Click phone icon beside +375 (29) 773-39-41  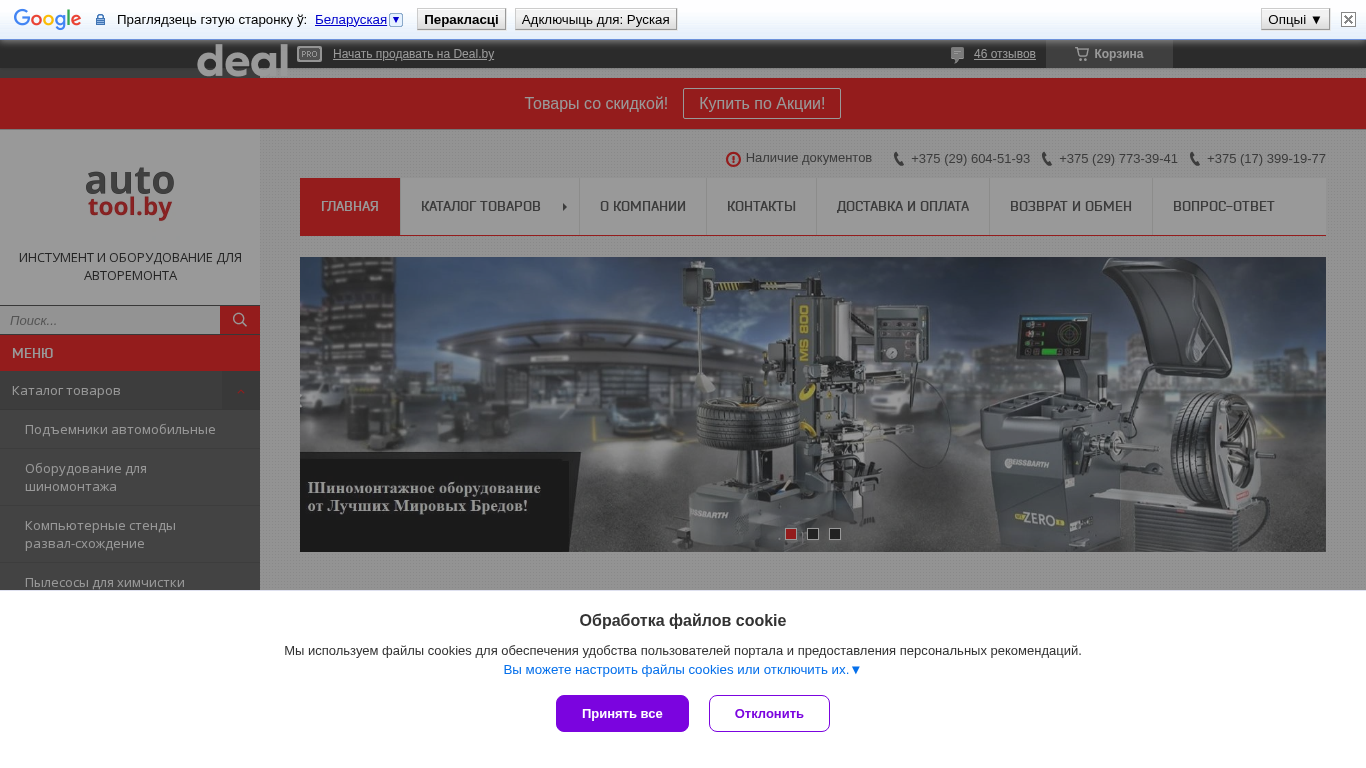click(1047, 159)
